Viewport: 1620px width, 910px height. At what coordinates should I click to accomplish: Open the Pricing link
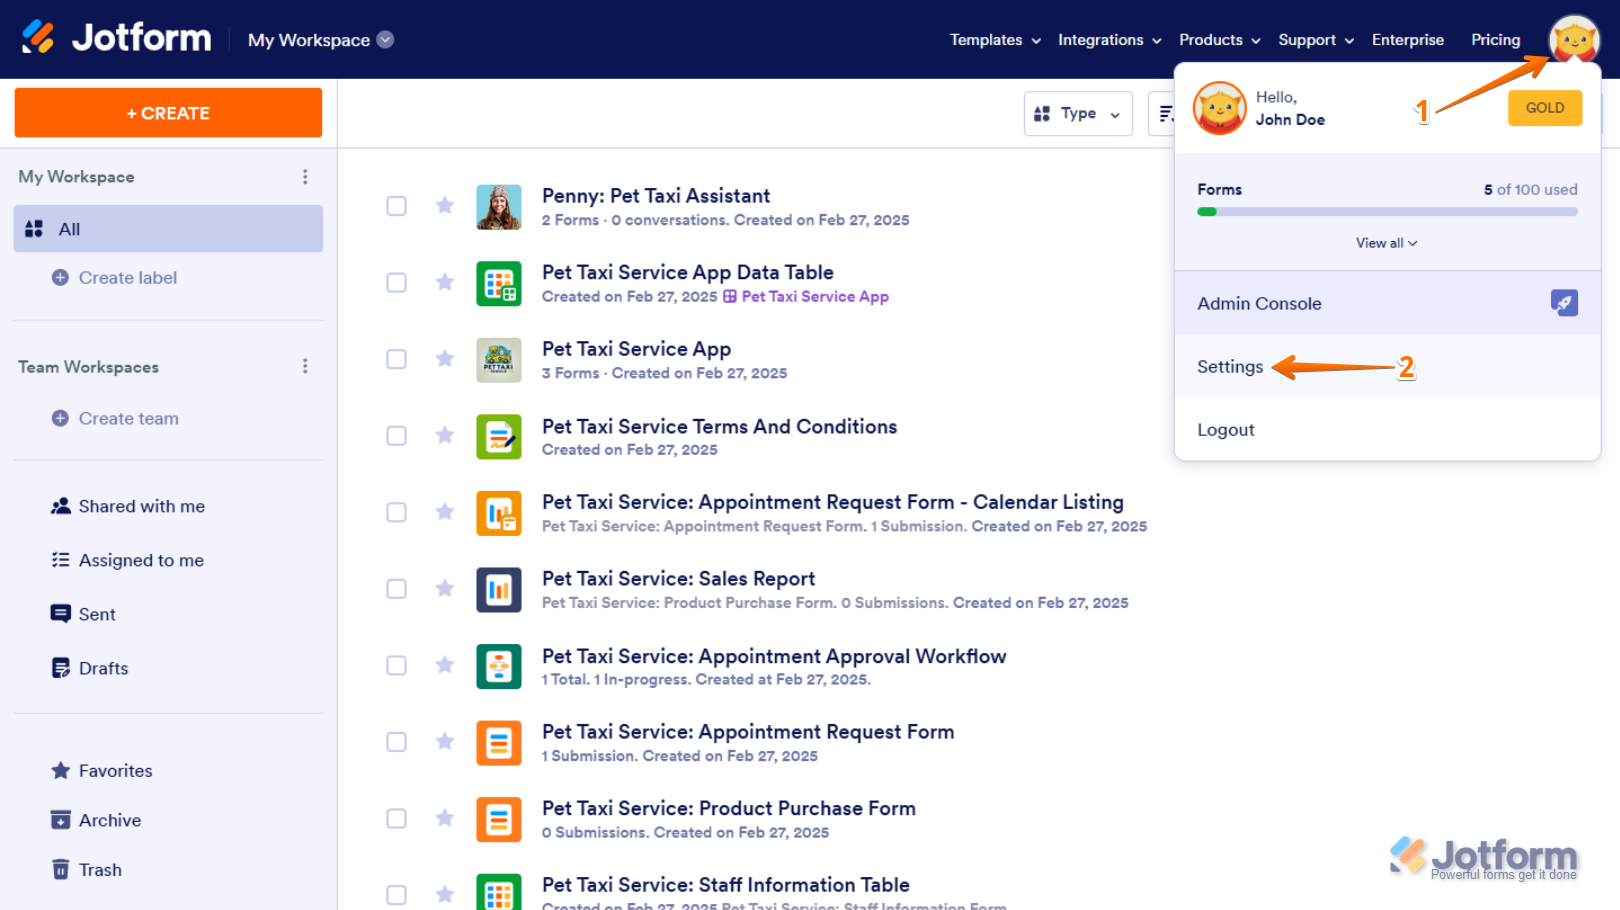(x=1495, y=40)
